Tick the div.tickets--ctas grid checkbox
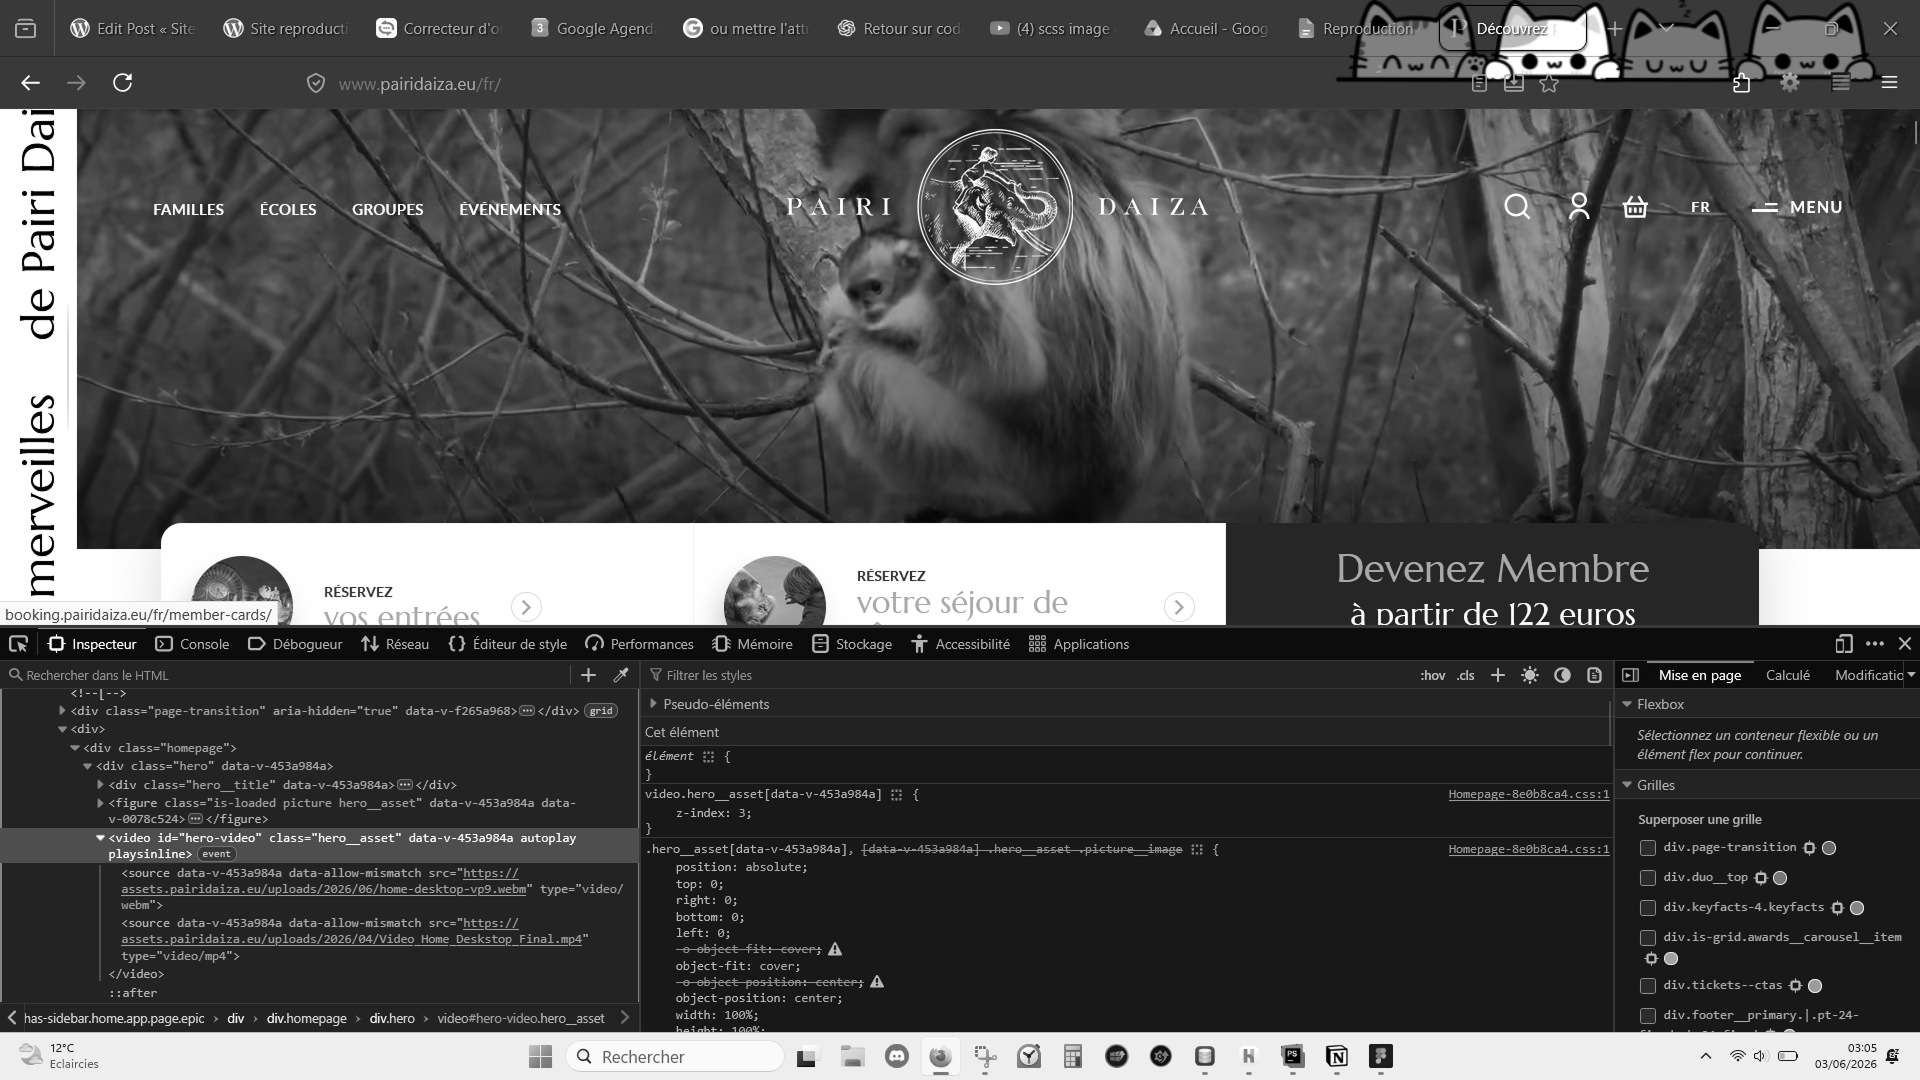Viewport: 1920px width, 1080px height. (x=1648, y=986)
